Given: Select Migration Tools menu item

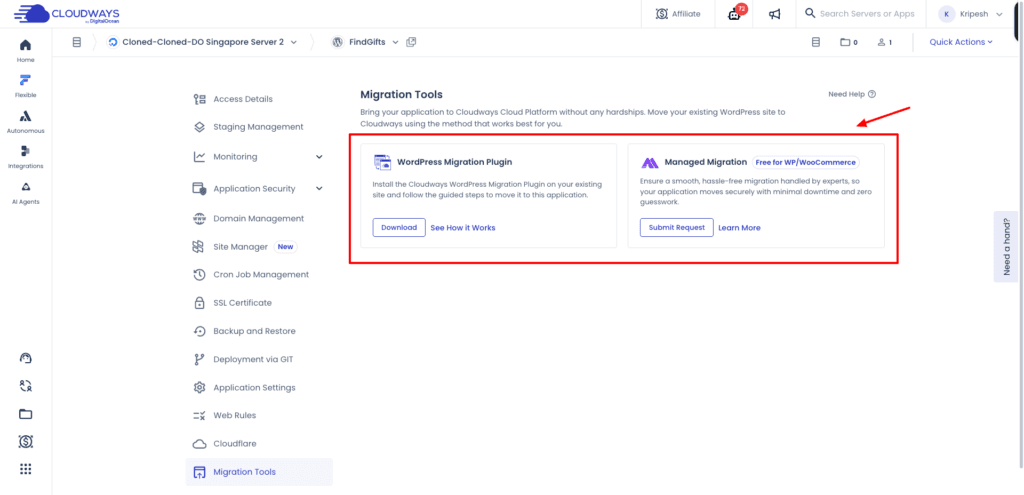Looking at the screenshot, I should click(259, 471).
